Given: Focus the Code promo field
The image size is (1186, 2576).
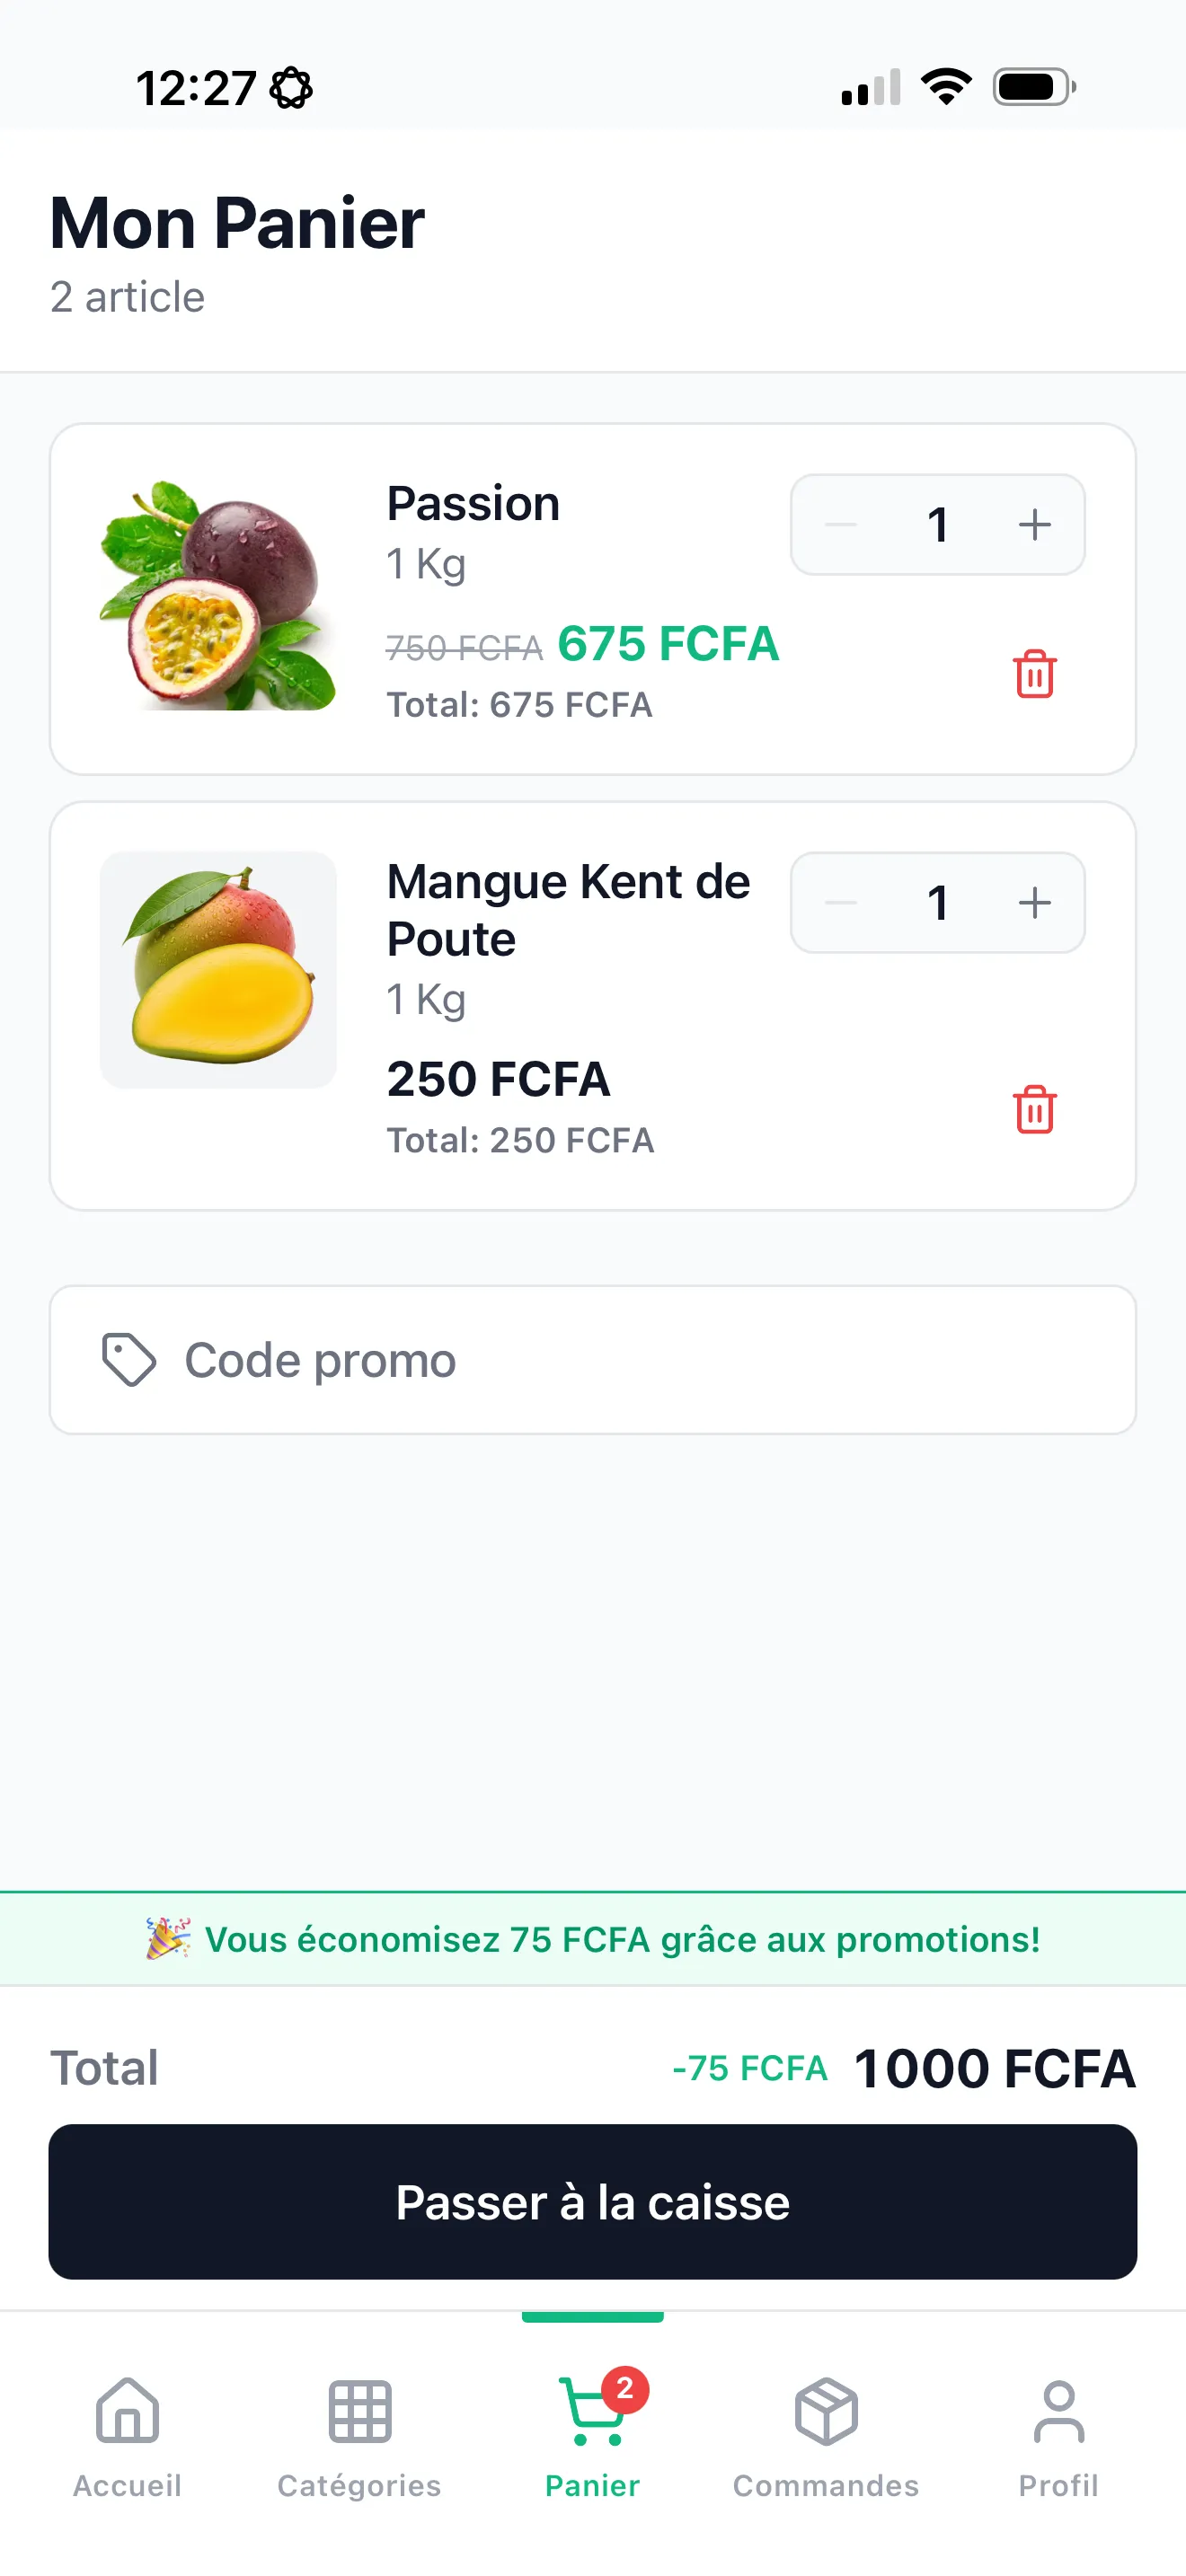Looking at the screenshot, I should (640, 1360).
